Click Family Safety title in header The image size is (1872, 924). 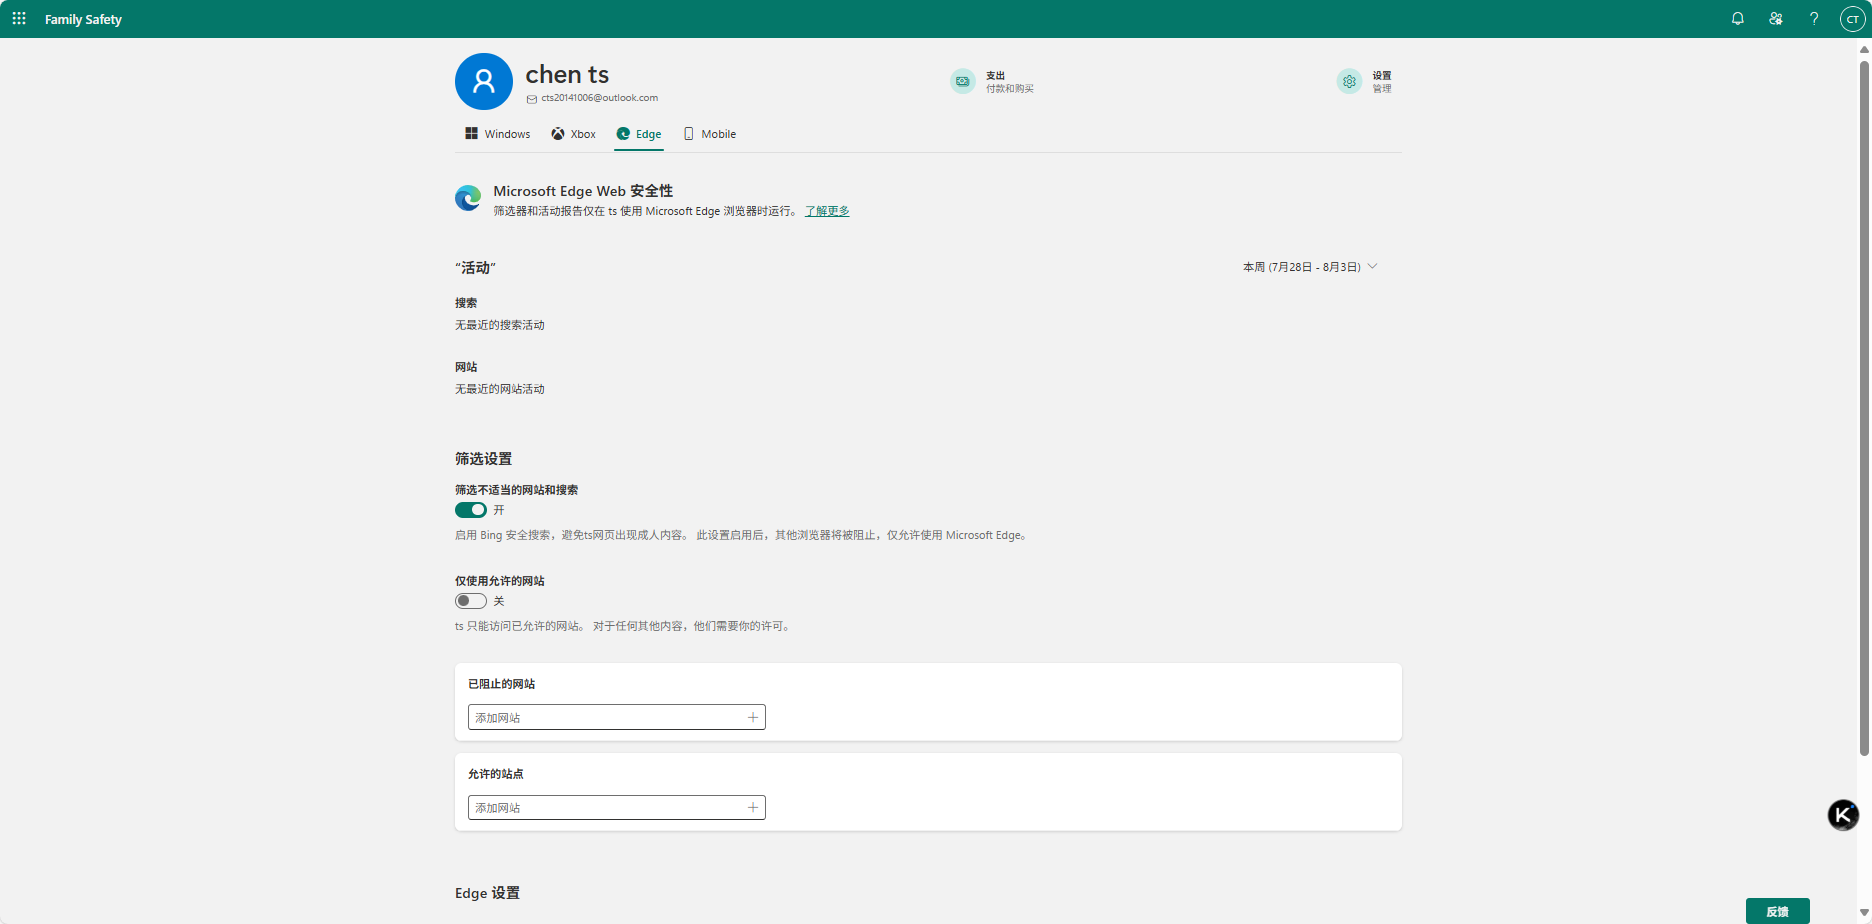click(83, 19)
